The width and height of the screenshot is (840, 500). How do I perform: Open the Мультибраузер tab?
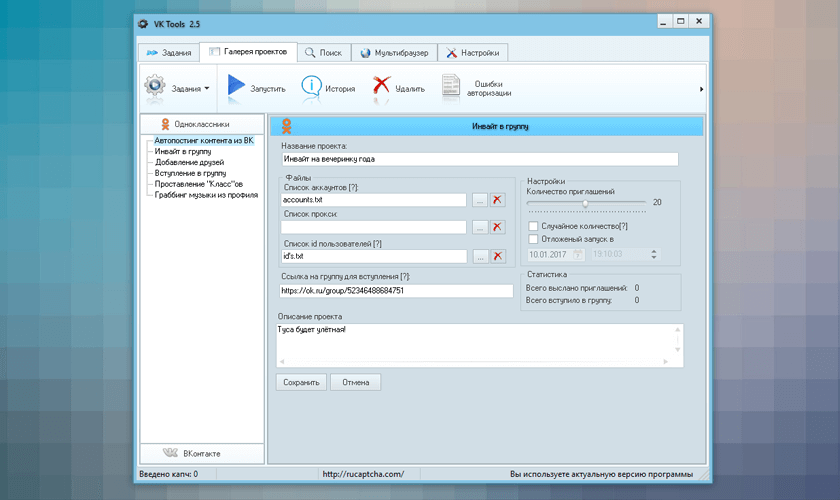coord(394,53)
